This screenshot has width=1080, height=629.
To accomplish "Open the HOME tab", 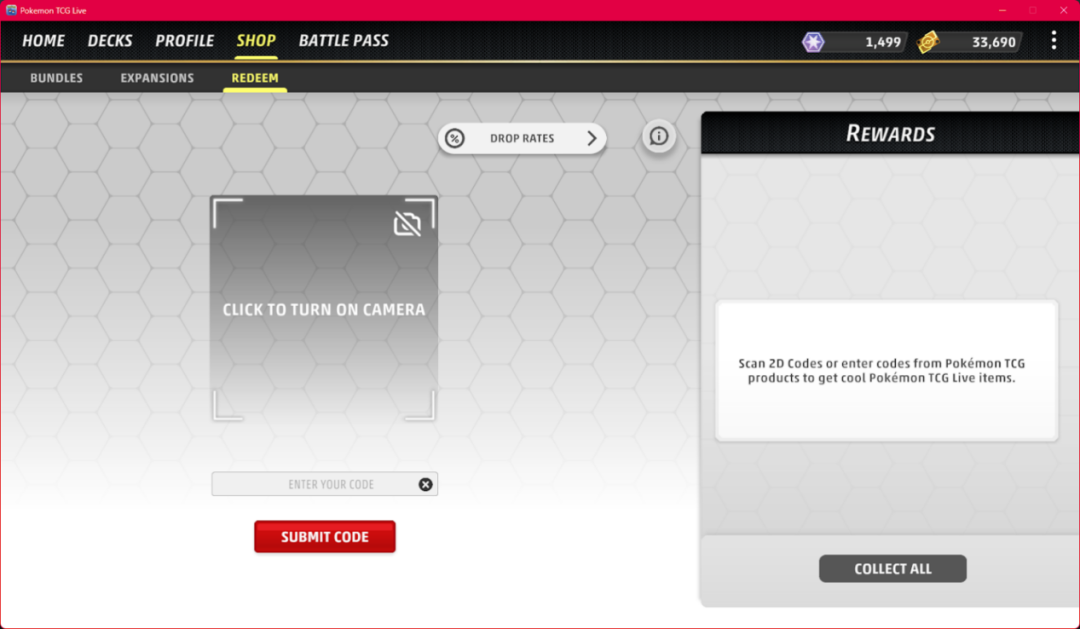I will (43, 41).
